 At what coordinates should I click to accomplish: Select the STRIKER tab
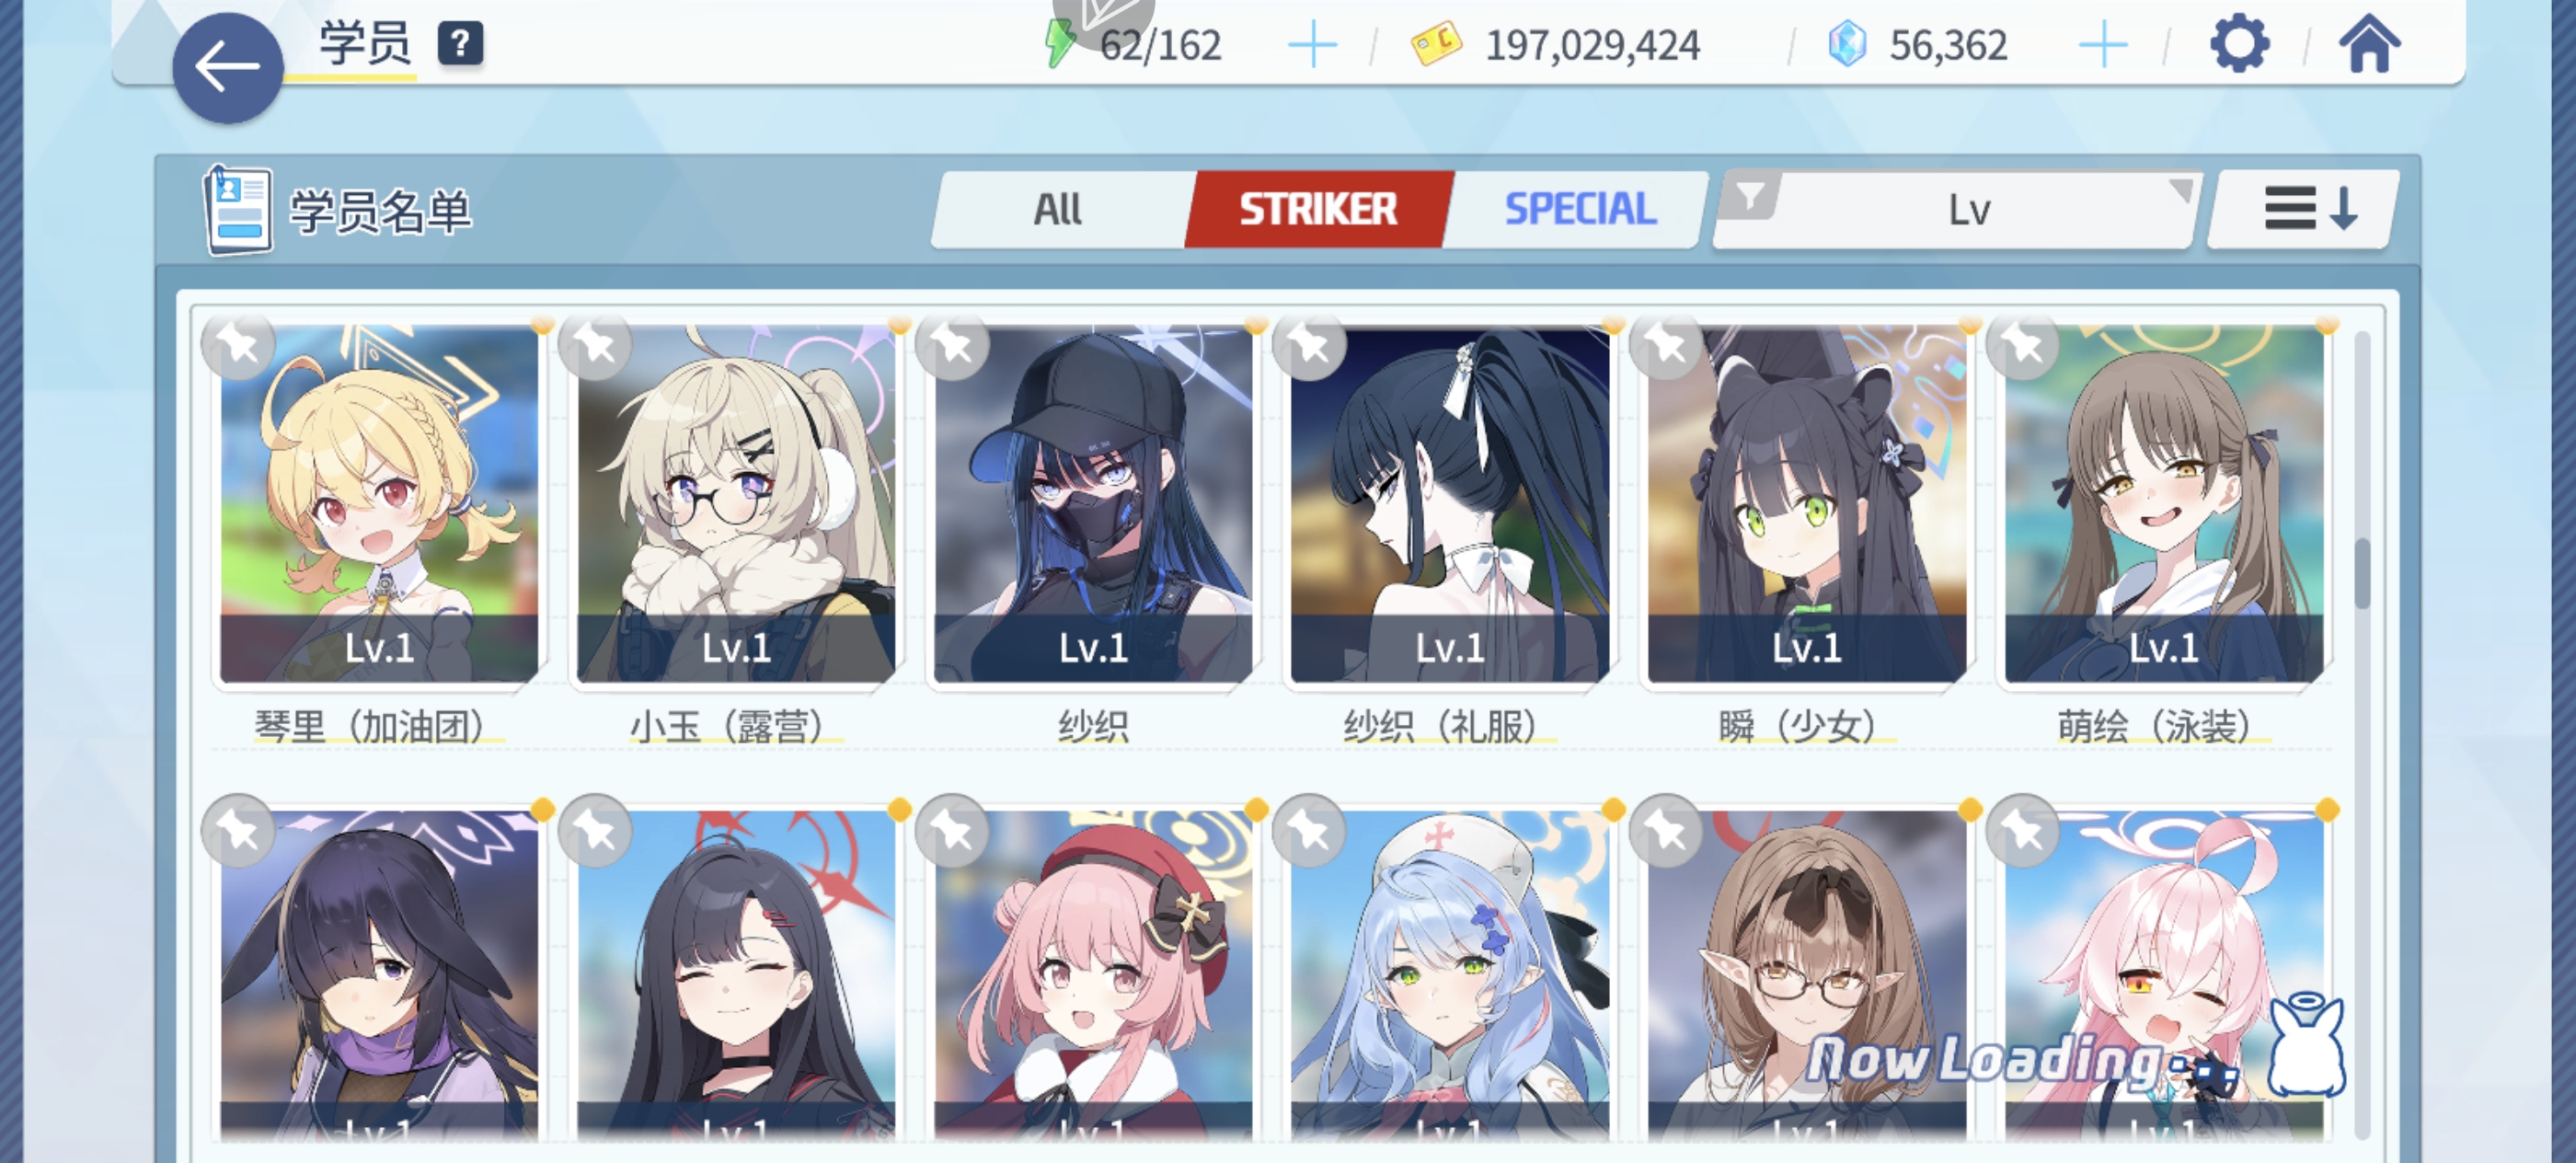[1318, 209]
